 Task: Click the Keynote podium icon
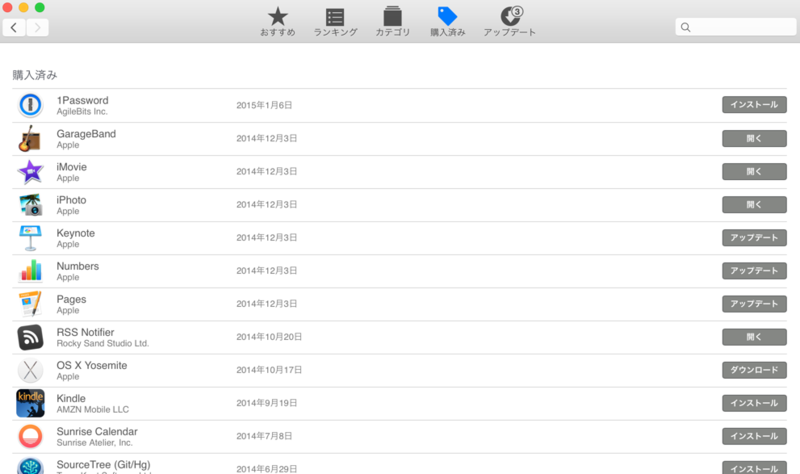tap(30, 238)
